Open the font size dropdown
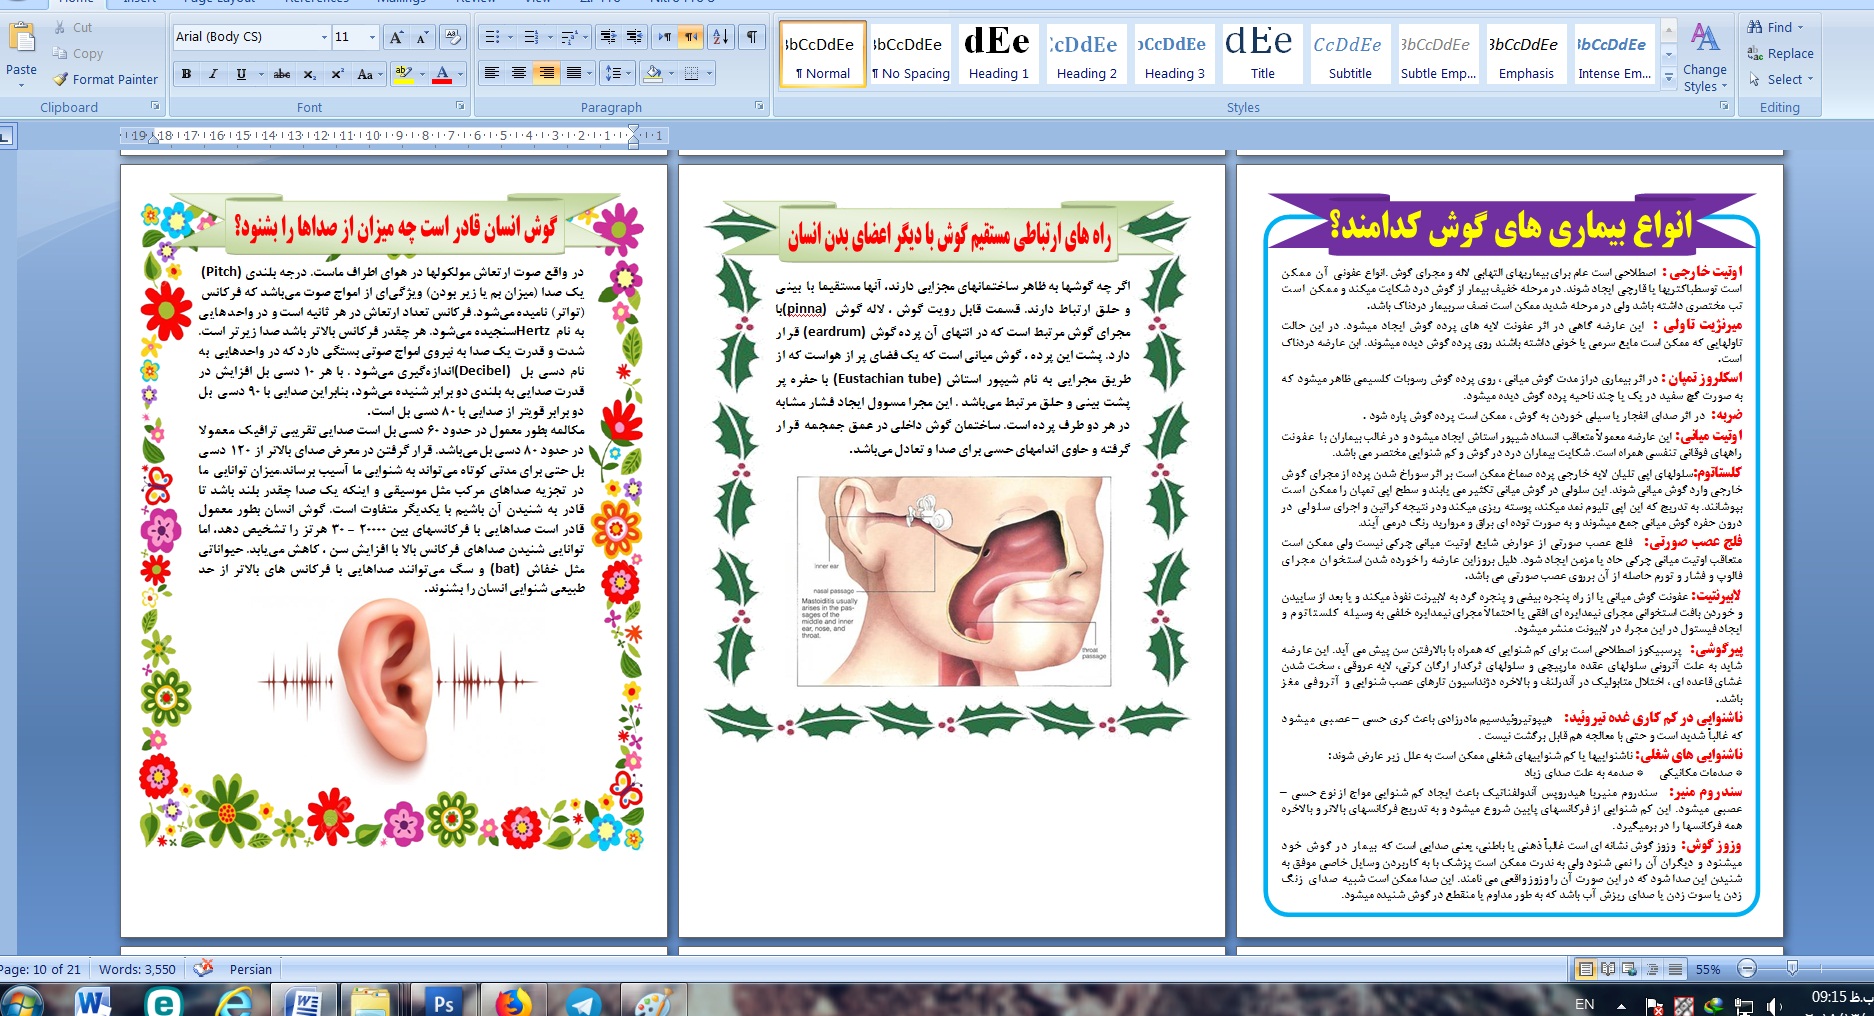 click(372, 37)
